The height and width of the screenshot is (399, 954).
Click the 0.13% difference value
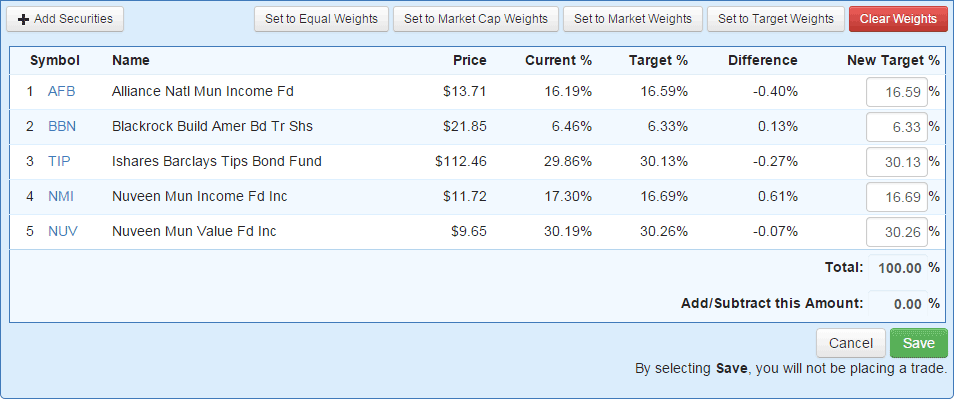pos(777,127)
